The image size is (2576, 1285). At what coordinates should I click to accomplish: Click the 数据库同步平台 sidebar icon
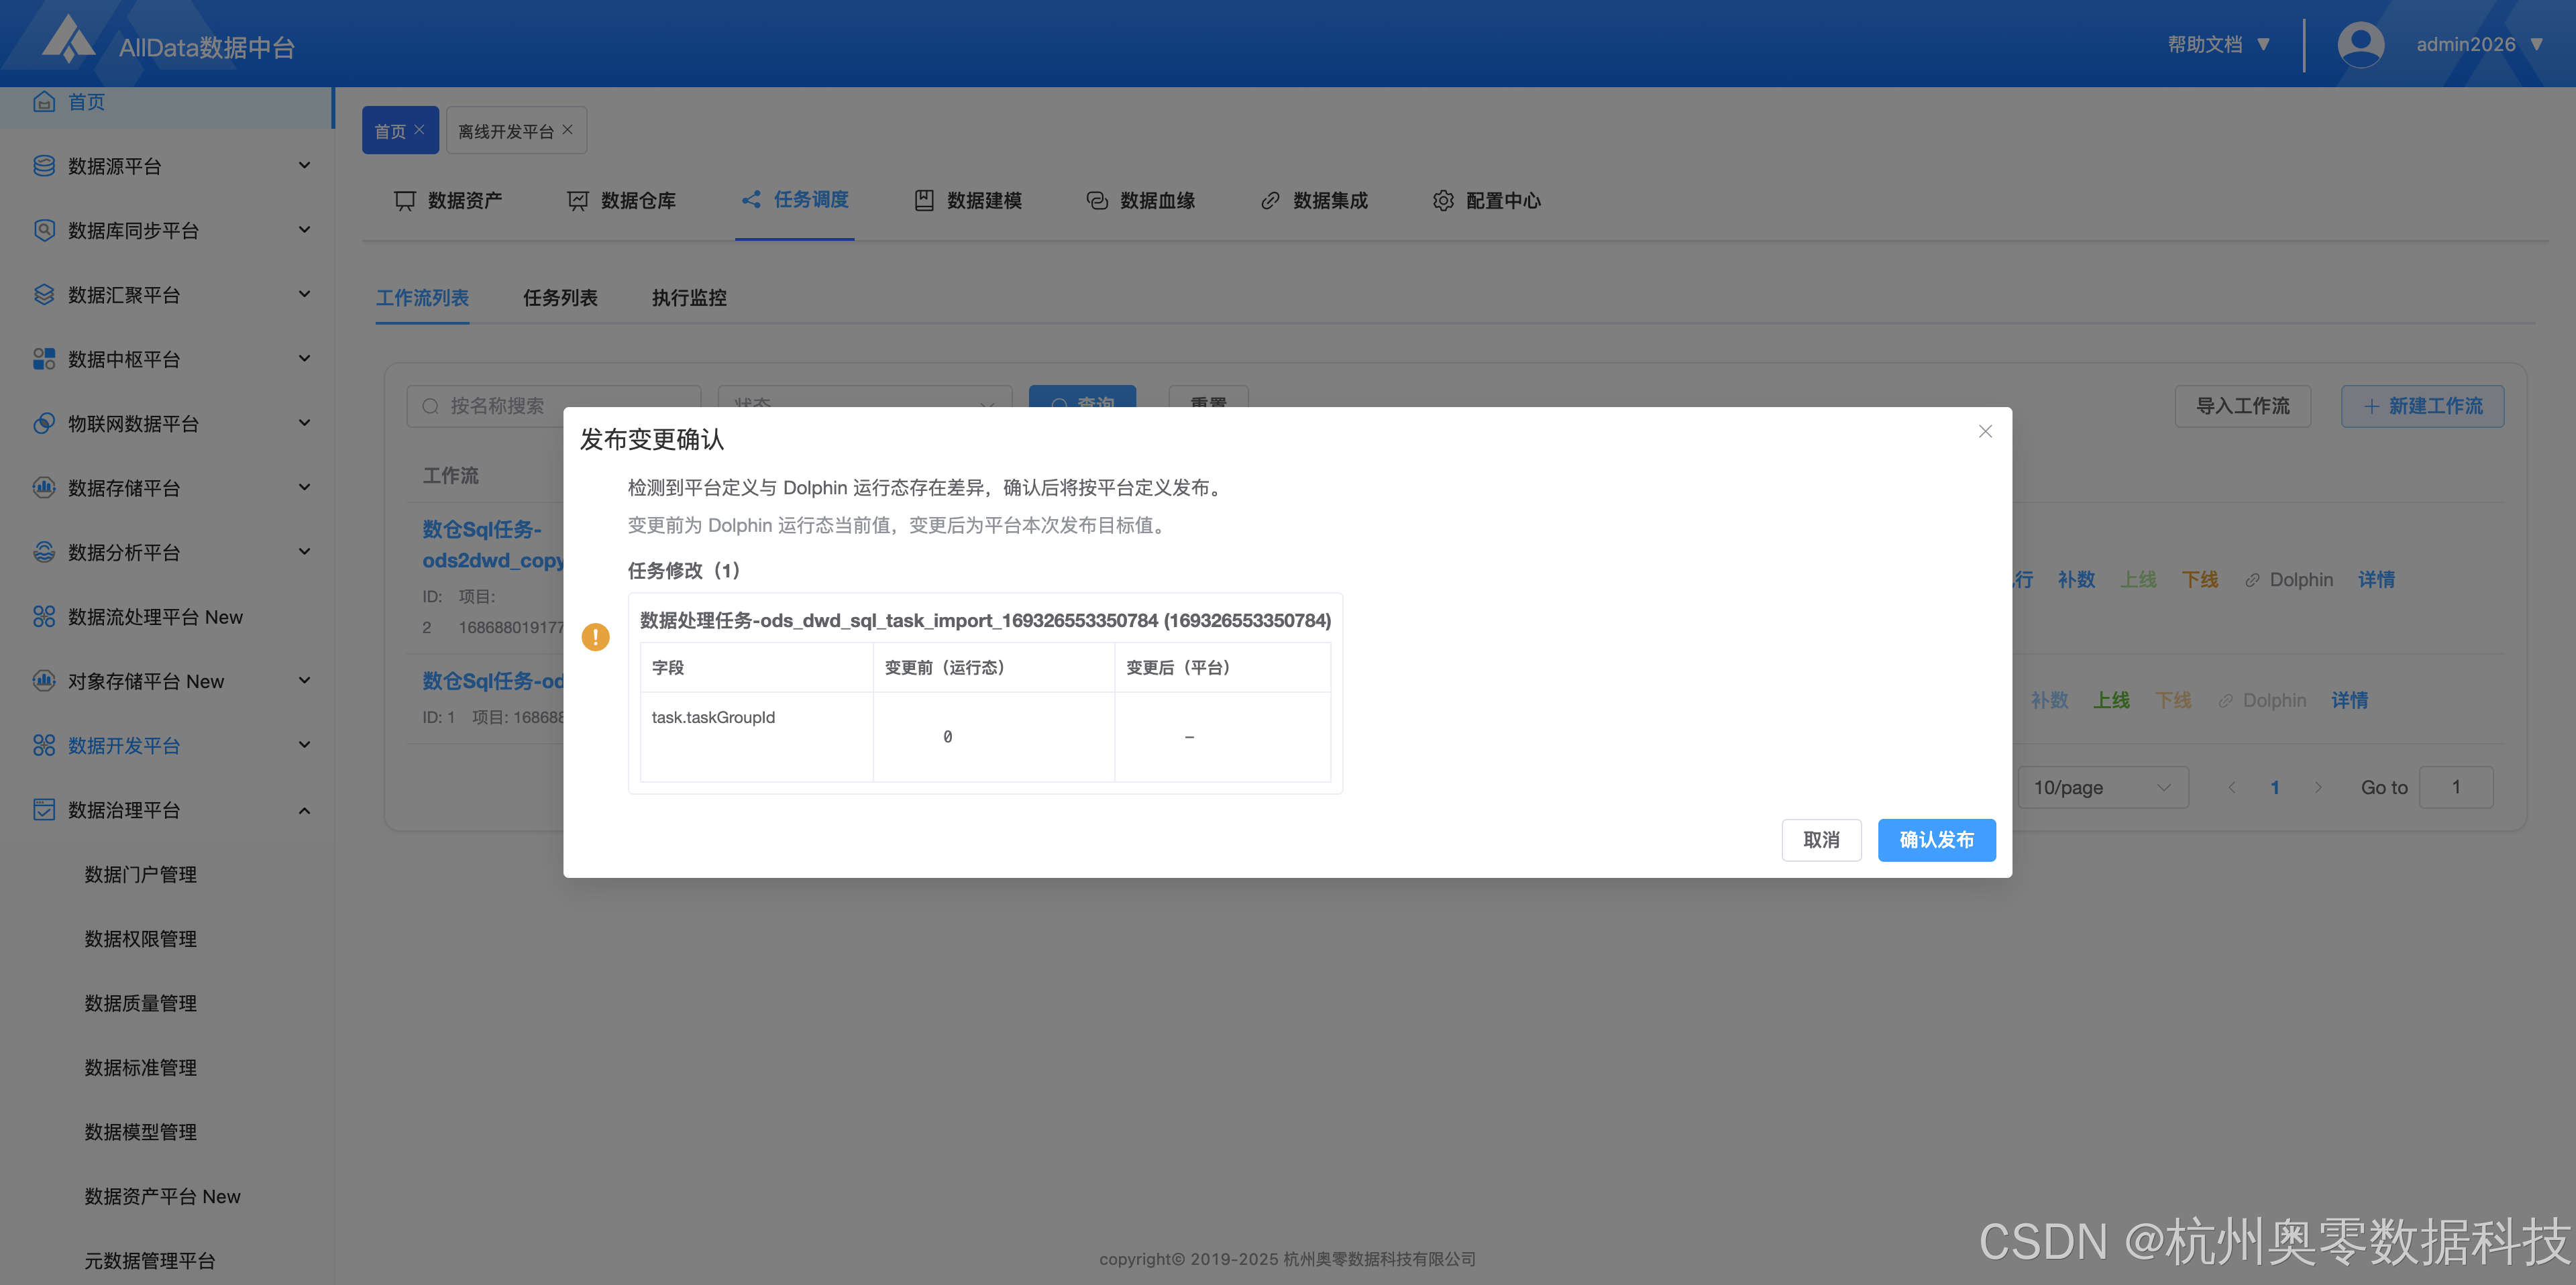point(44,230)
